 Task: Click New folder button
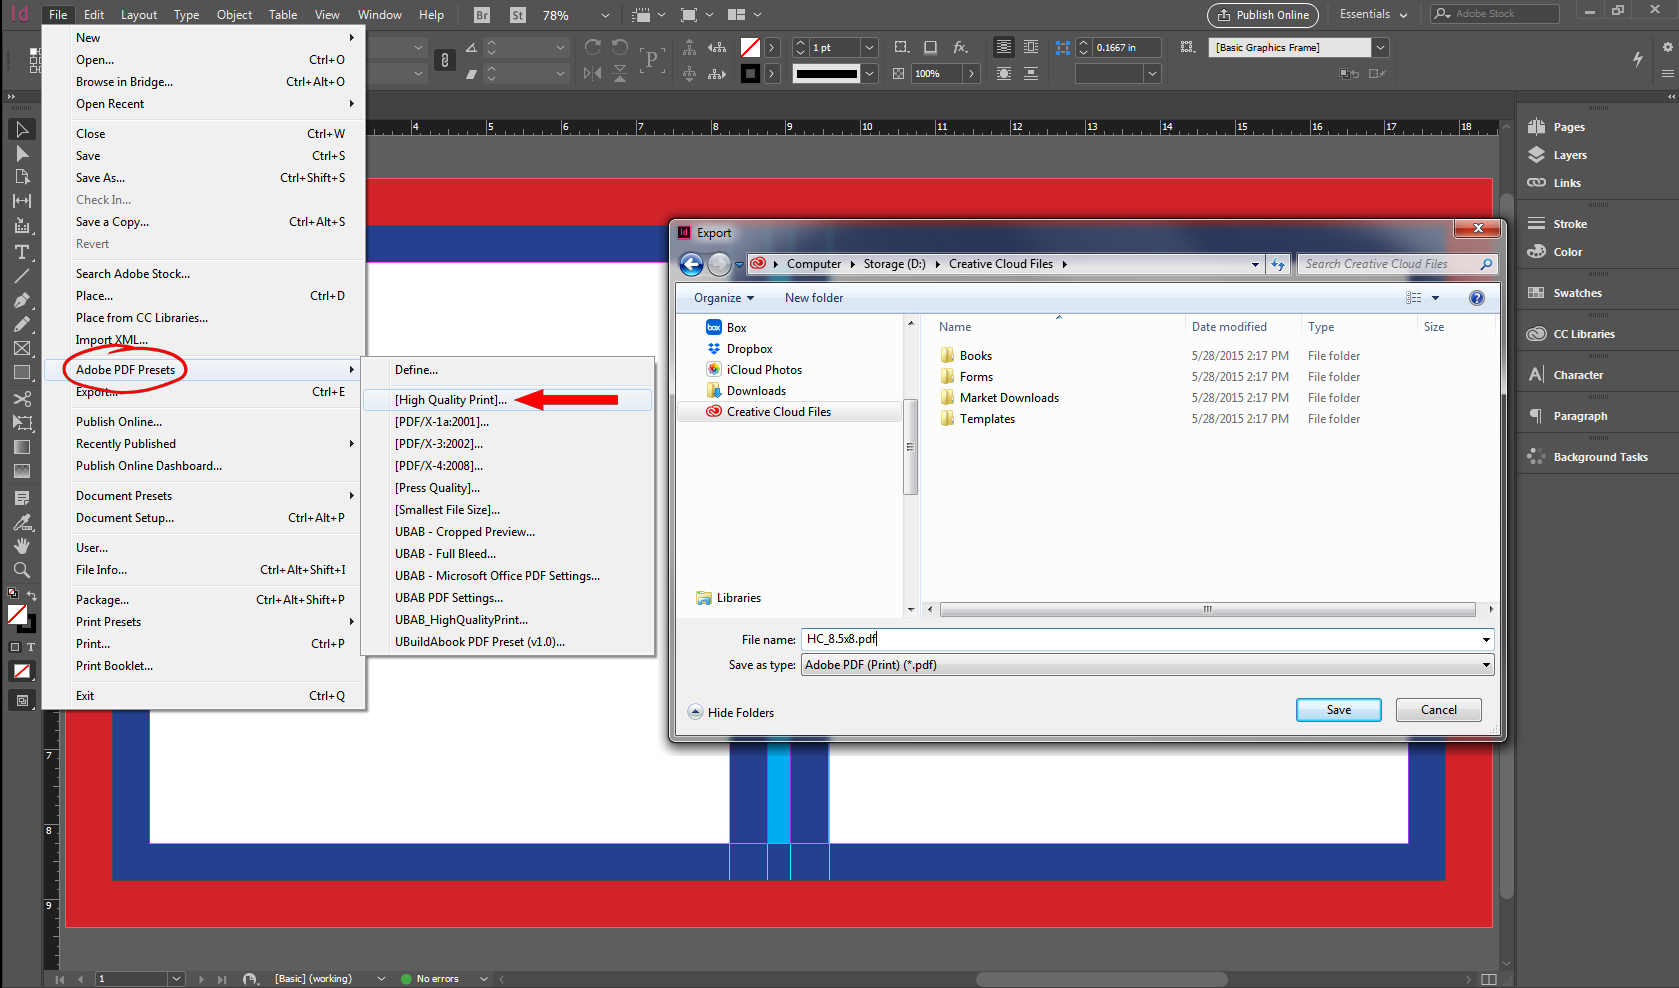tap(813, 298)
